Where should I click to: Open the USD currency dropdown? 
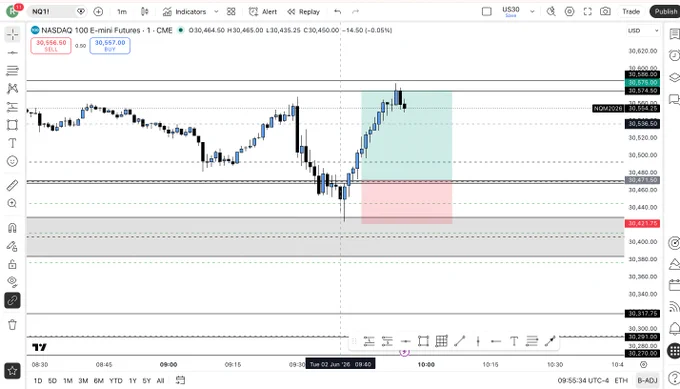643,31
